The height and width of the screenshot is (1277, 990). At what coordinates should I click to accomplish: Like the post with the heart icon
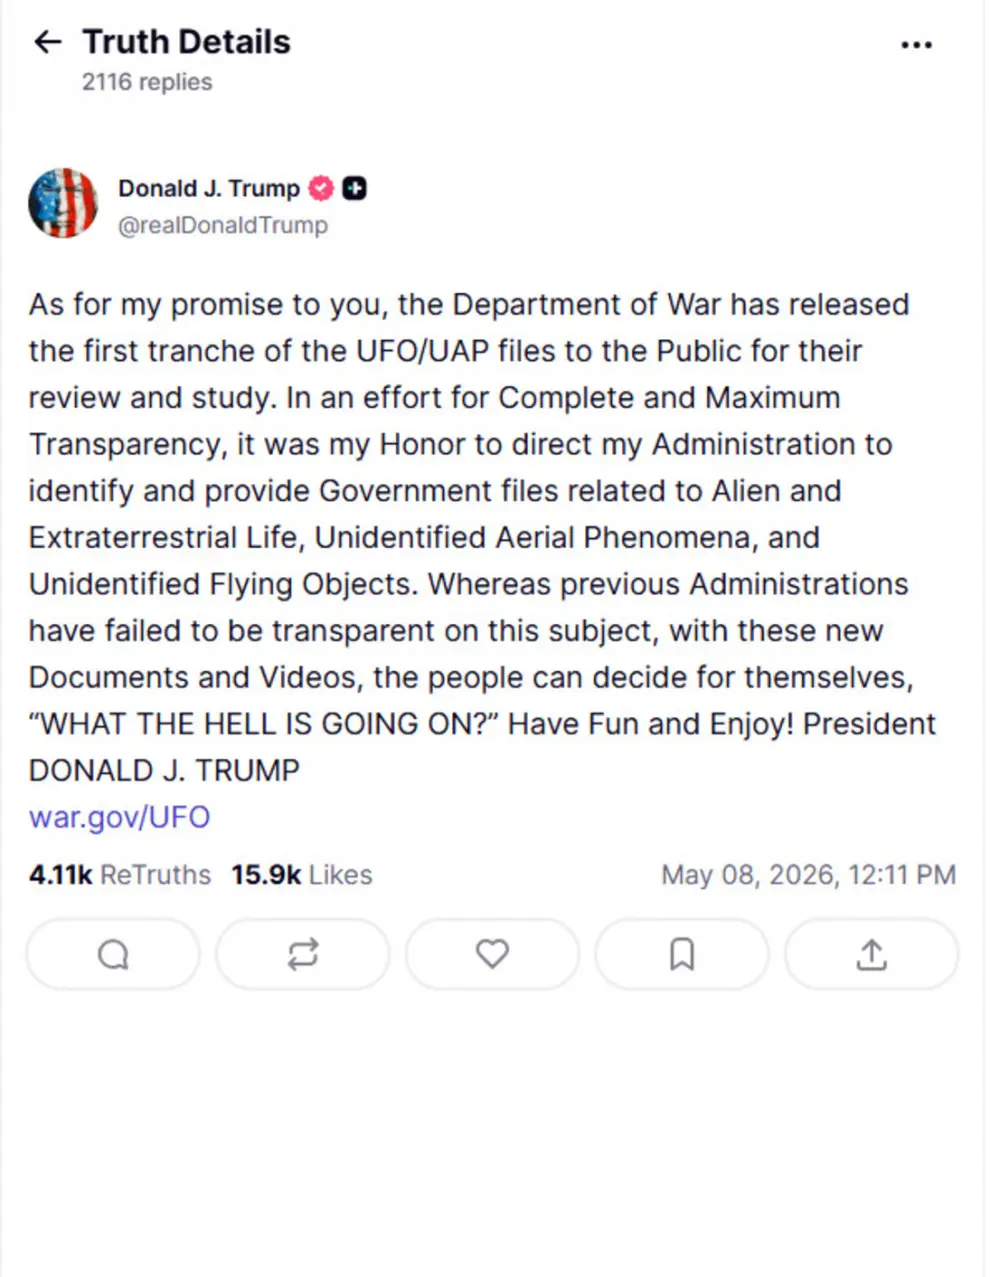[x=492, y=955]
